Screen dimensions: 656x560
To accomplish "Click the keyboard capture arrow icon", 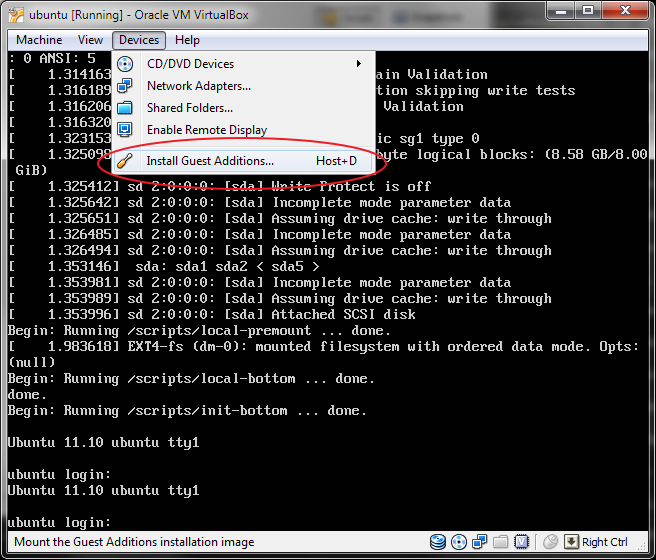I will point(571,542).
